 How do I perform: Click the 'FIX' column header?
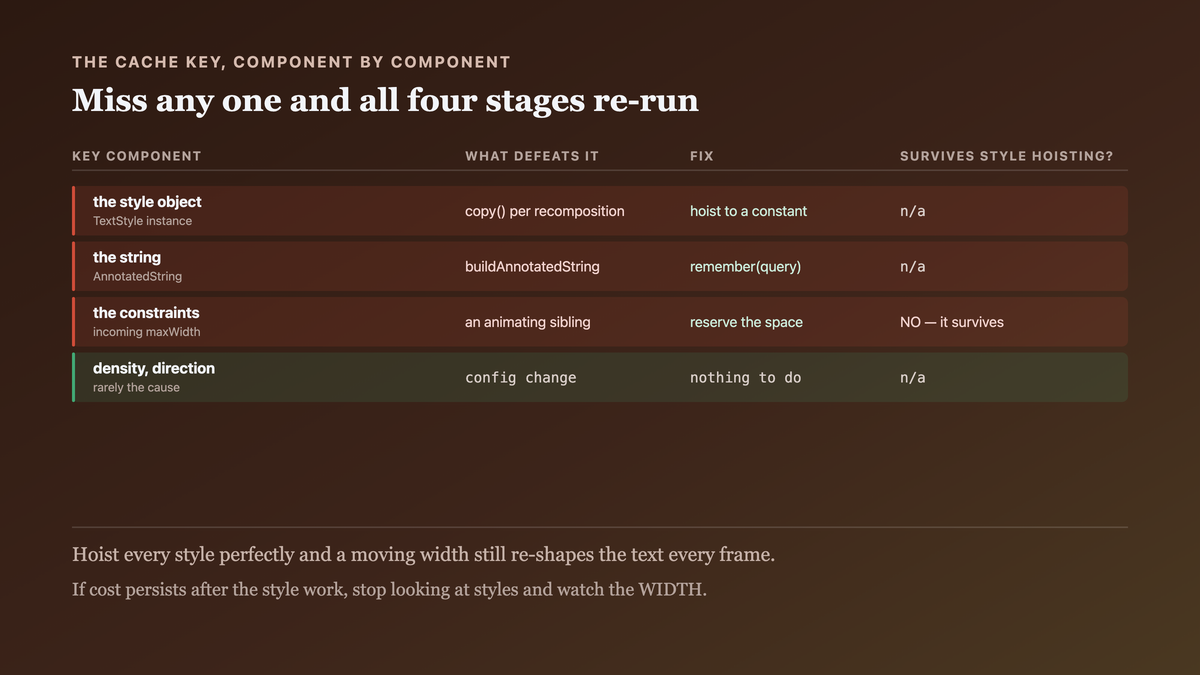click(x=702, y=156)
